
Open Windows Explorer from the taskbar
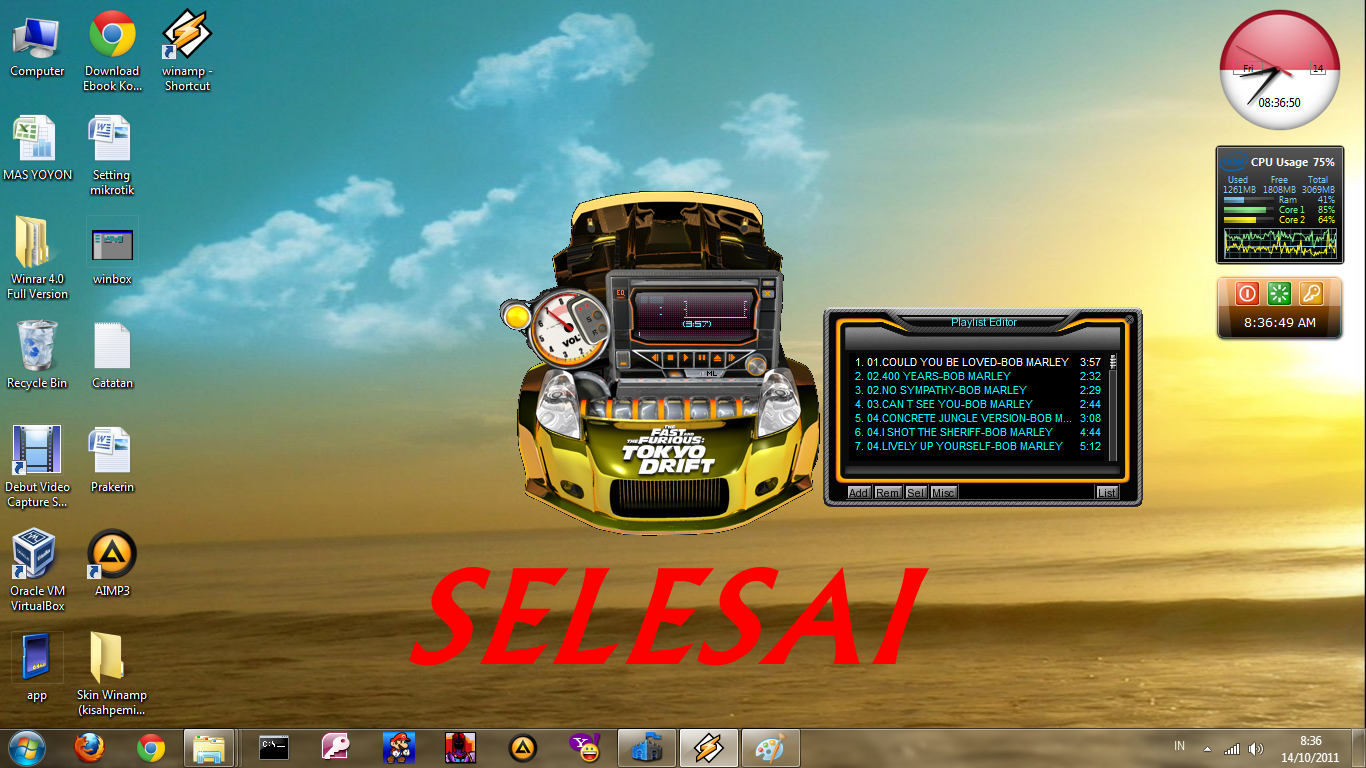[210, 748]
